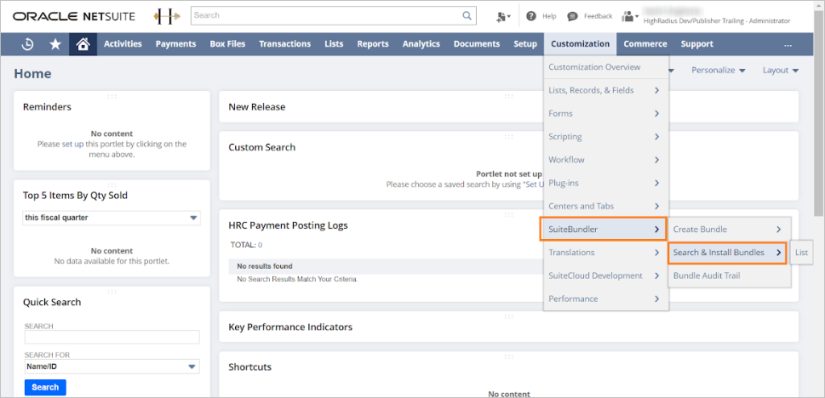Image resolution: width=825 pixels, height=398 pixels.
Task: Open the Search For Name/ID dropdown
Action: 112,366
